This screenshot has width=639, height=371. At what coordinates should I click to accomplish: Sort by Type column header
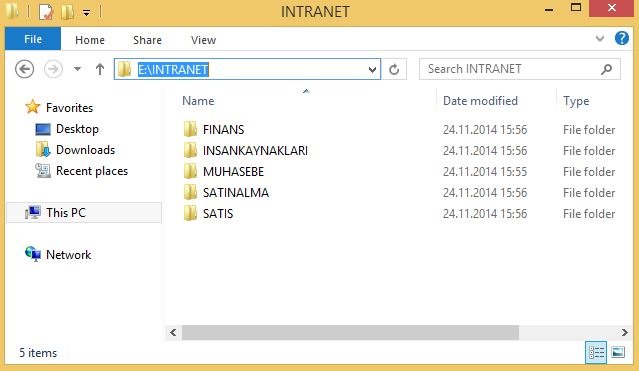pos(576,101)
